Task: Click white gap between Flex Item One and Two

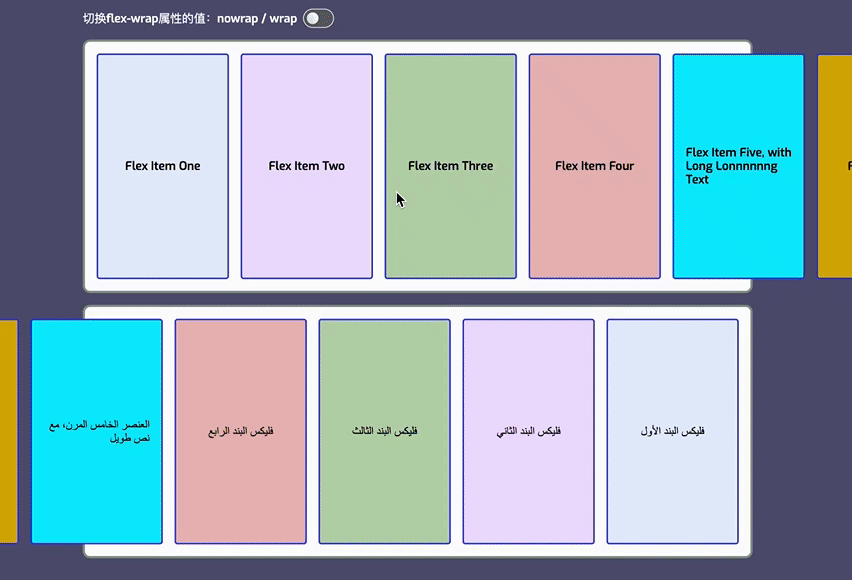Action: pos(235,166)
